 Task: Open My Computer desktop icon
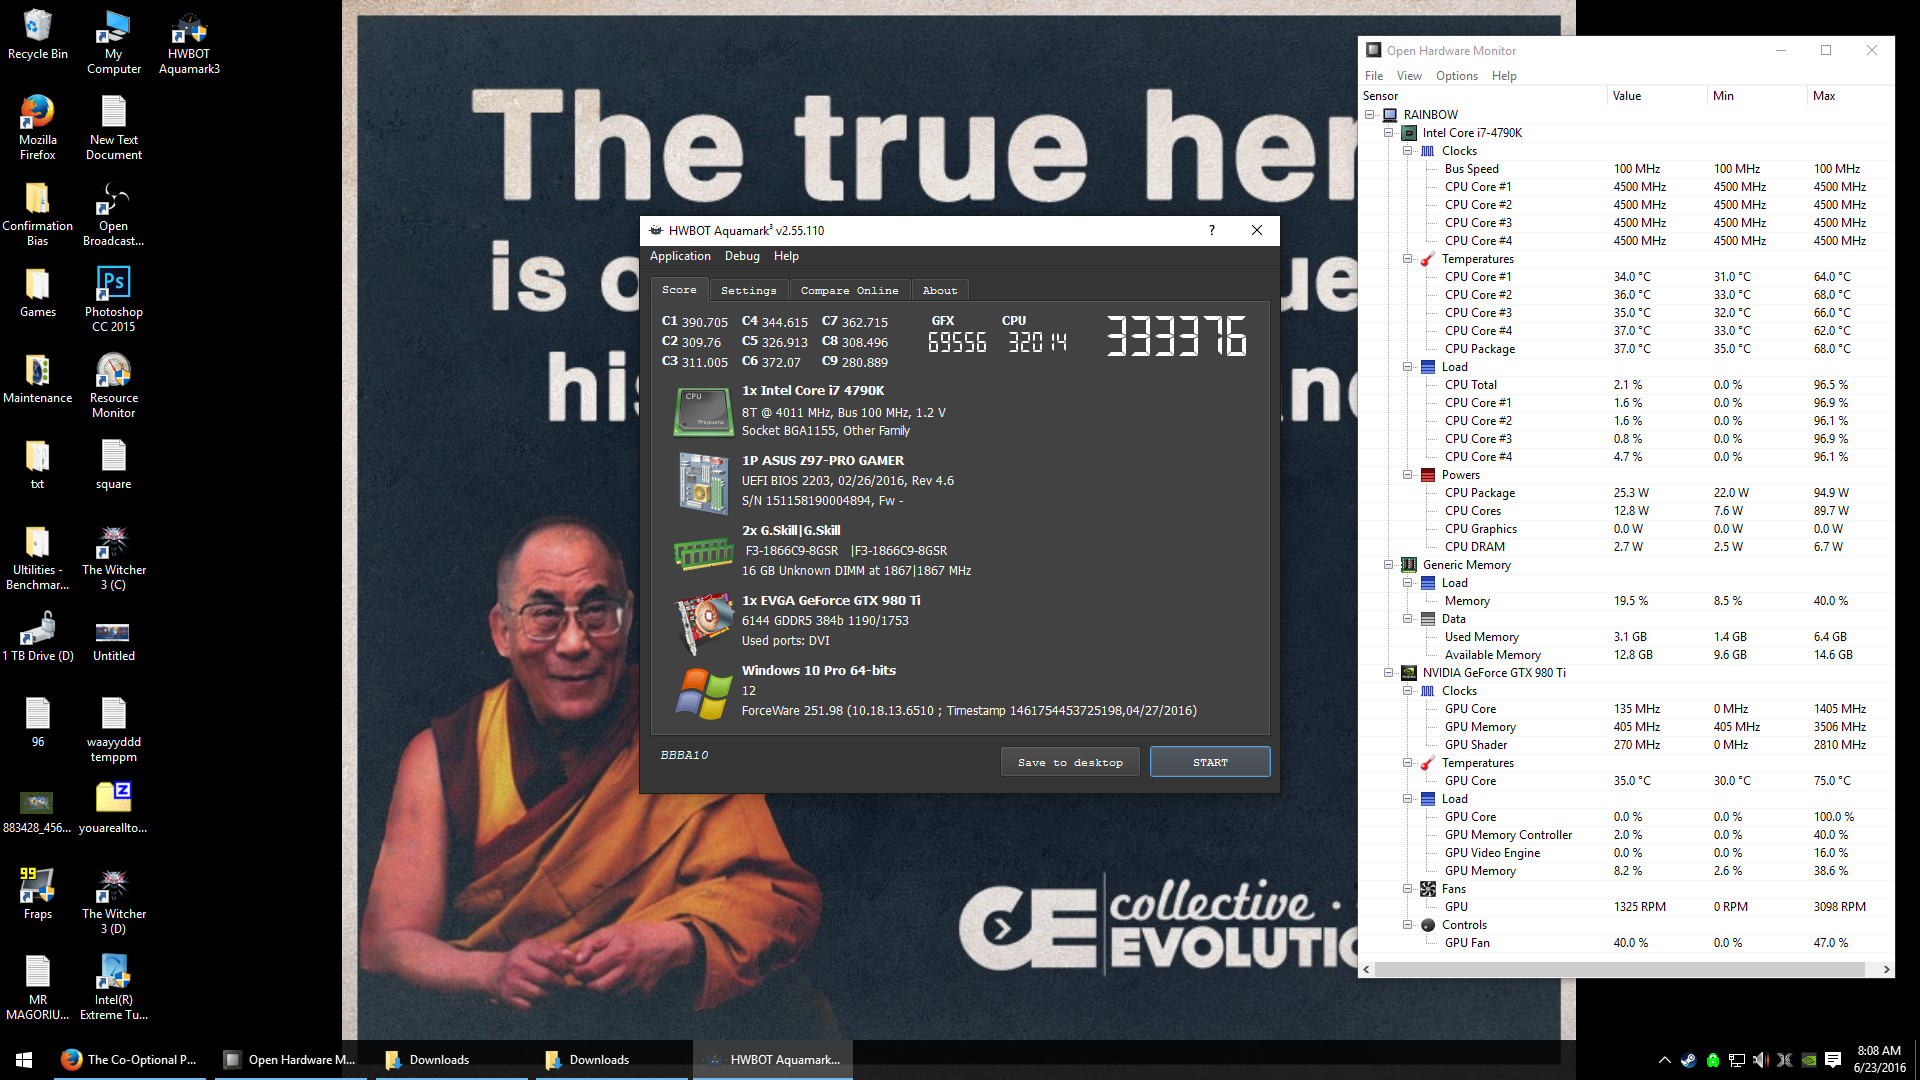(x=114, y=42)
